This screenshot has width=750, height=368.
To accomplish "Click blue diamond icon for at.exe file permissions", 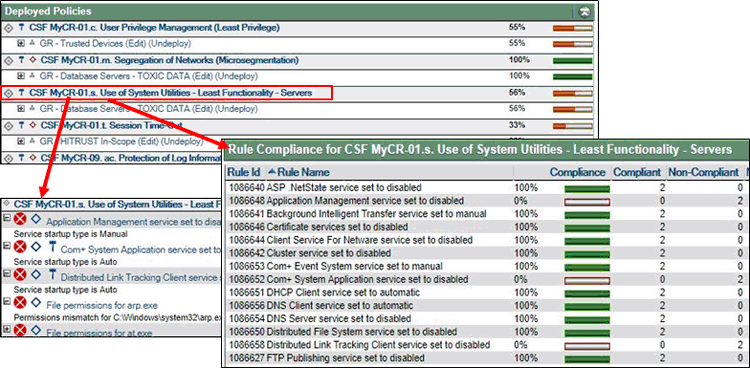I will 35,329.
